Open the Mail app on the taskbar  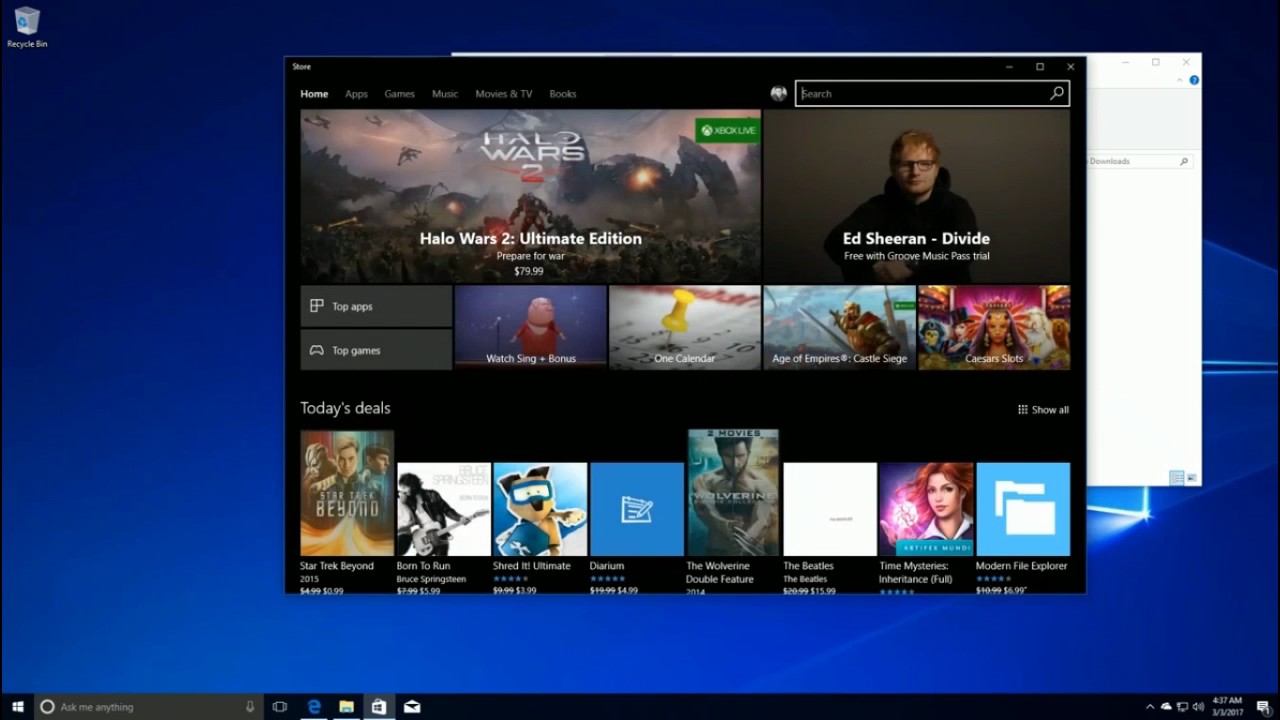(x=412, y=707)
